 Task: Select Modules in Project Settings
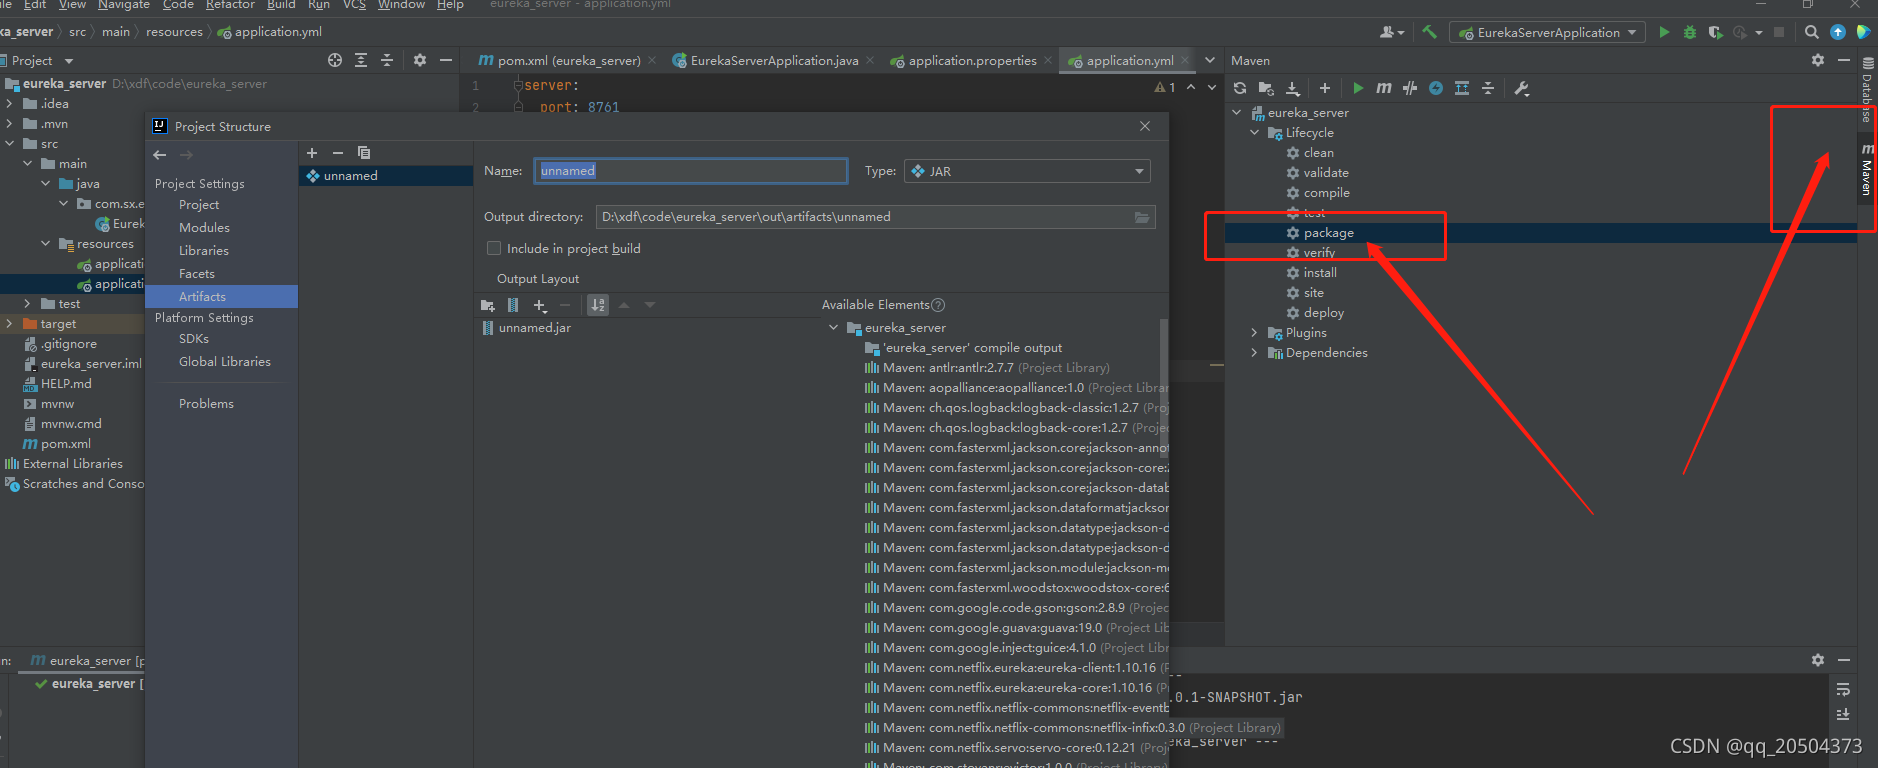coord(204,228)
